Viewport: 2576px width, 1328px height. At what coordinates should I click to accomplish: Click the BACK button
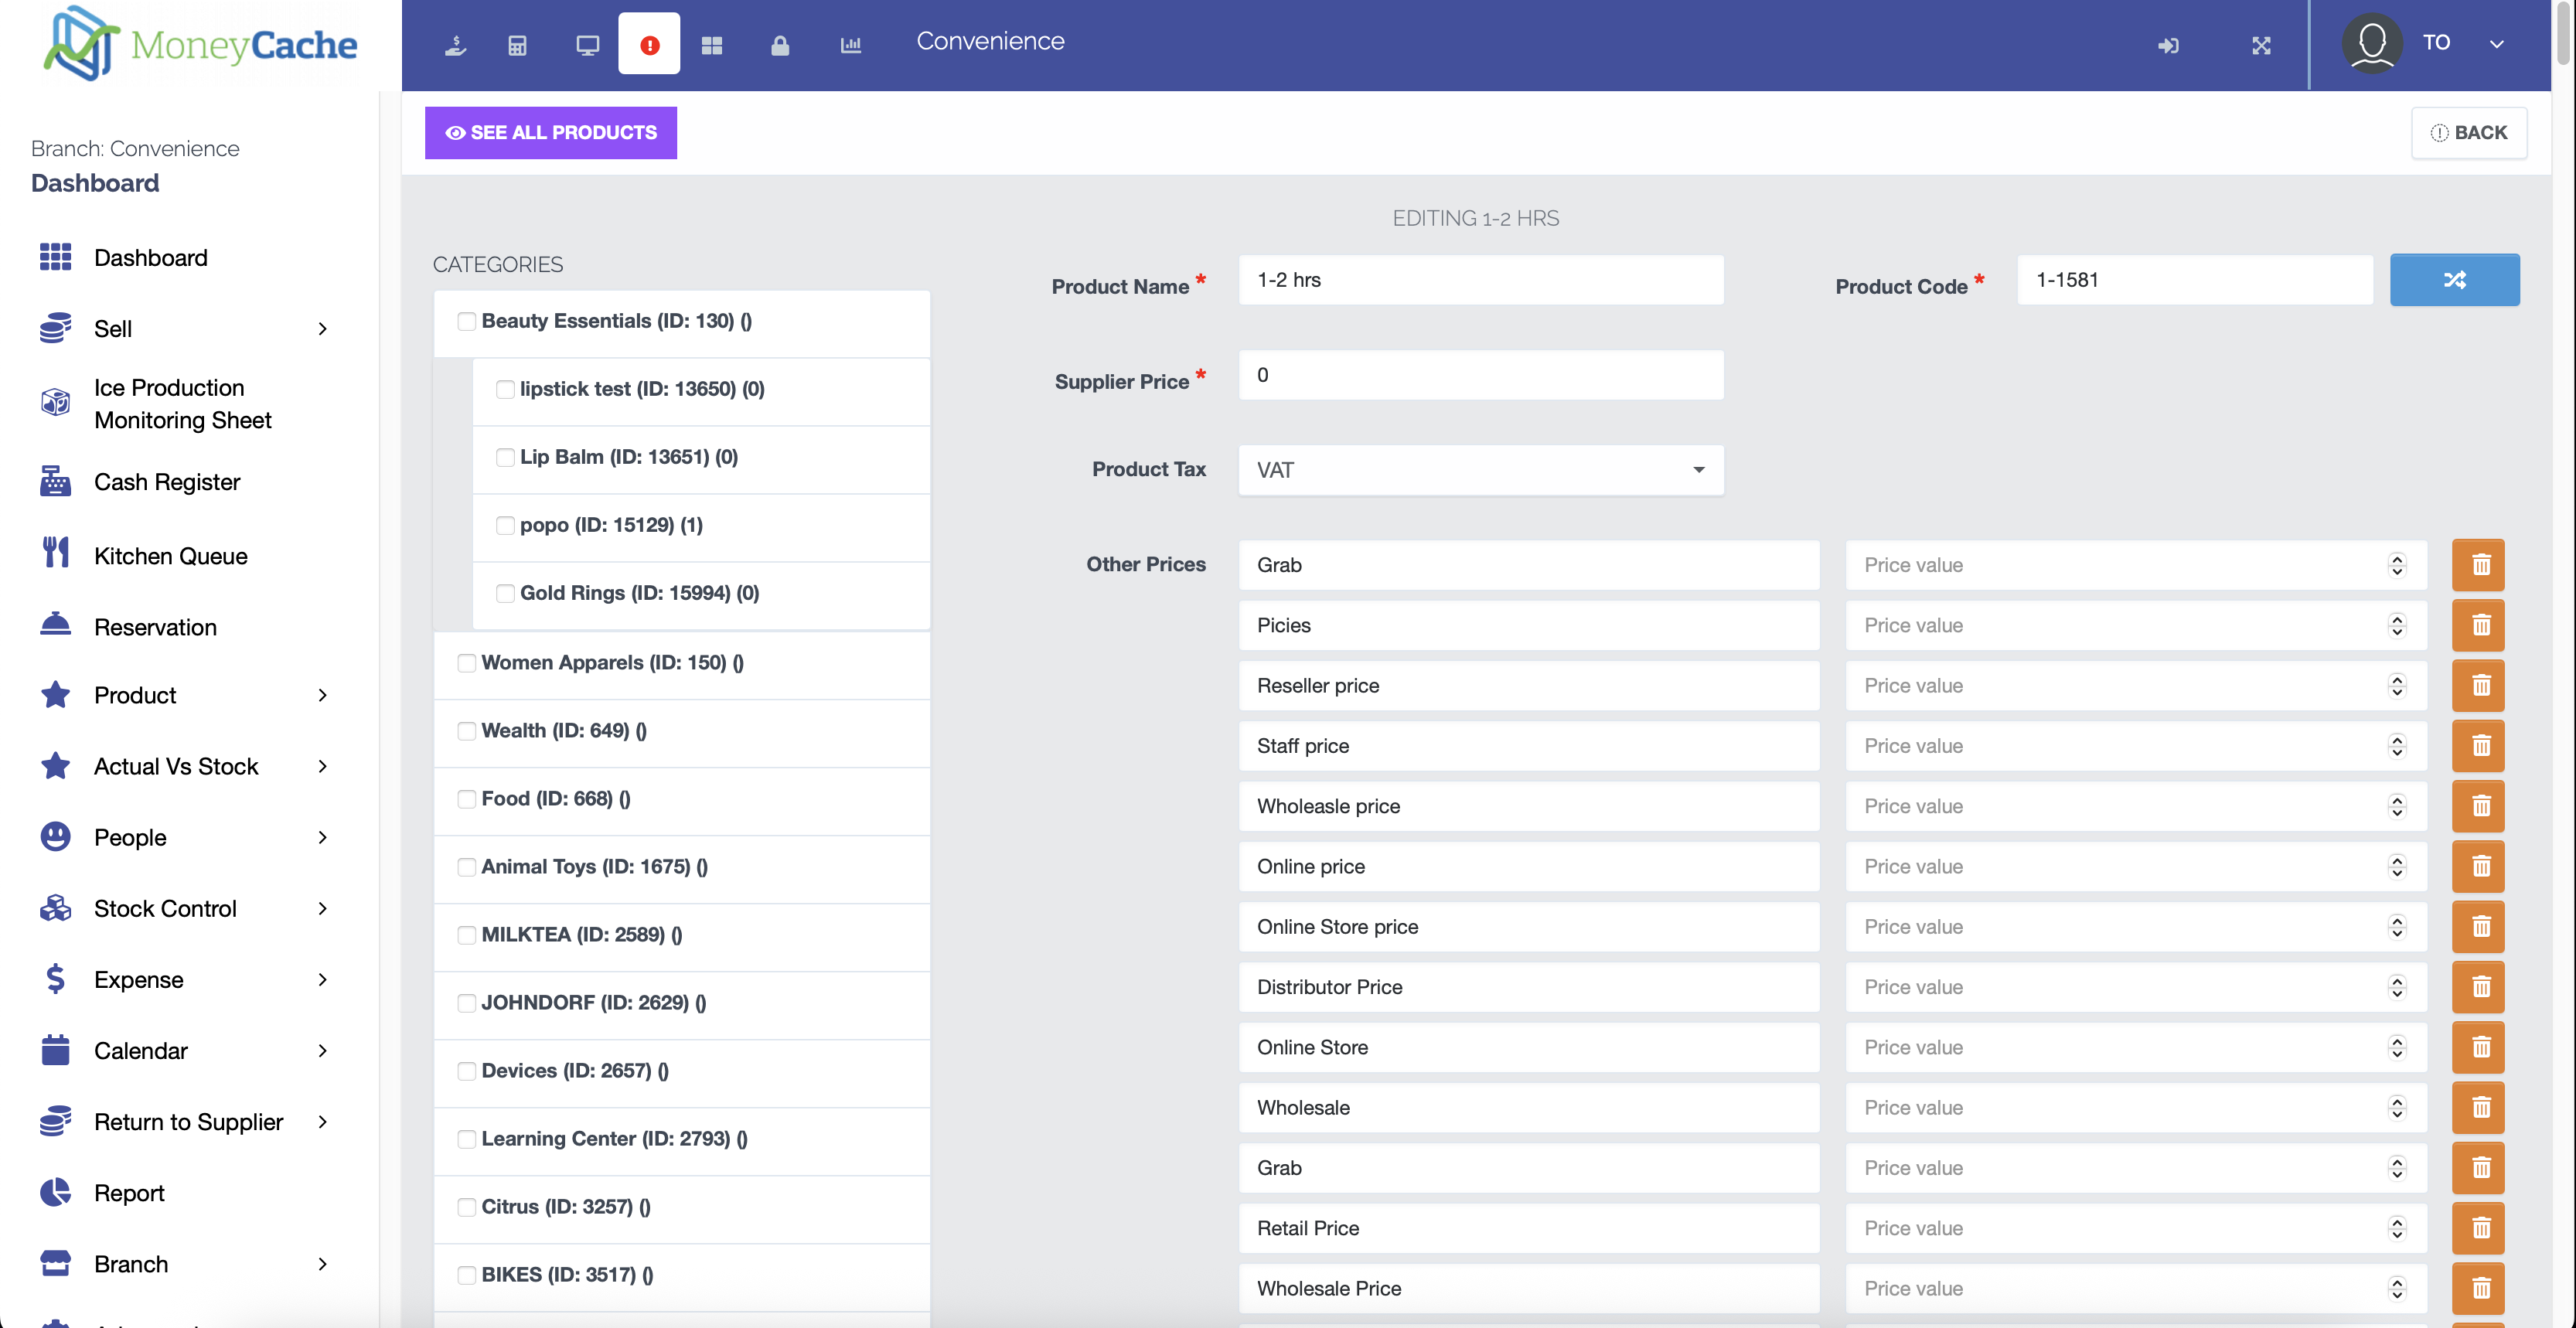click(x=2468, y=133)
